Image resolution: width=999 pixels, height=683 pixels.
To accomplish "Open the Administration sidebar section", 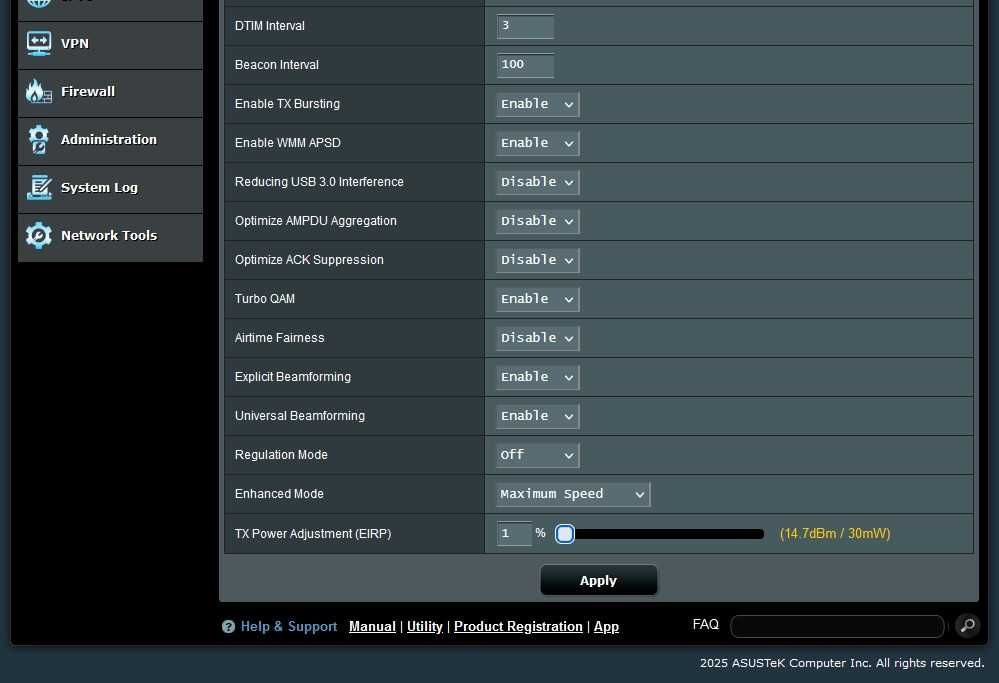I will tap(110, 140).
